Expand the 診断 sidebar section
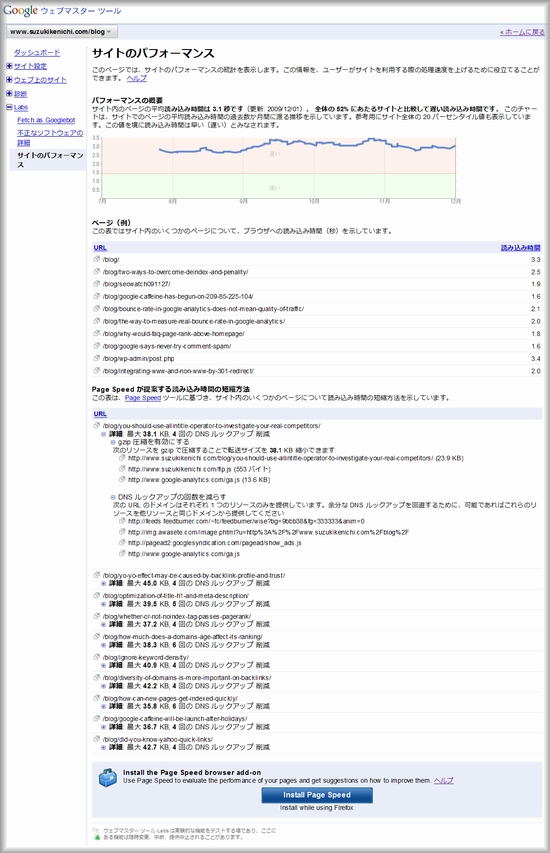550x853 pixels. pyautogui.click(x=9, y=94)
